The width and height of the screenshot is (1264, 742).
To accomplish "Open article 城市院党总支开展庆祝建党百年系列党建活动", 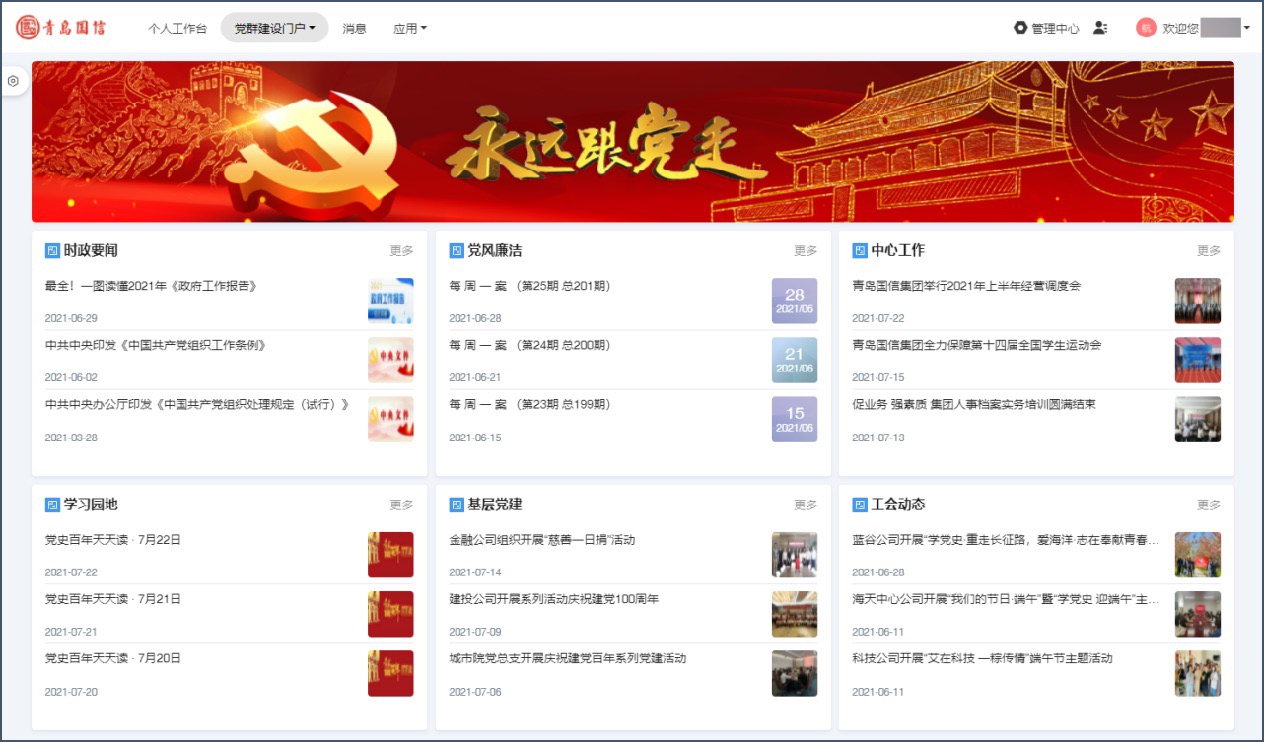I will tap(568, 658).
